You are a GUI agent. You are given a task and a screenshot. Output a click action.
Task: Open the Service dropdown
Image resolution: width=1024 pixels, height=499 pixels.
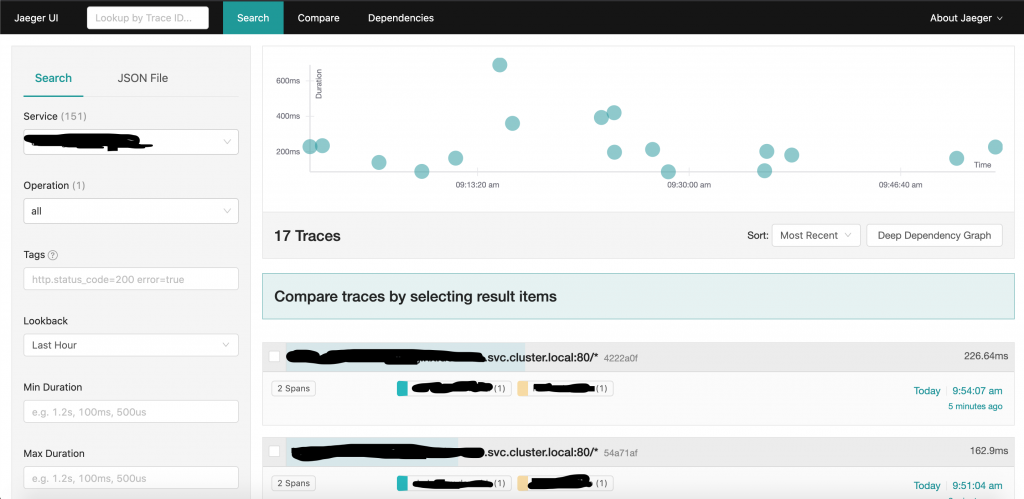tap(131, 142)
